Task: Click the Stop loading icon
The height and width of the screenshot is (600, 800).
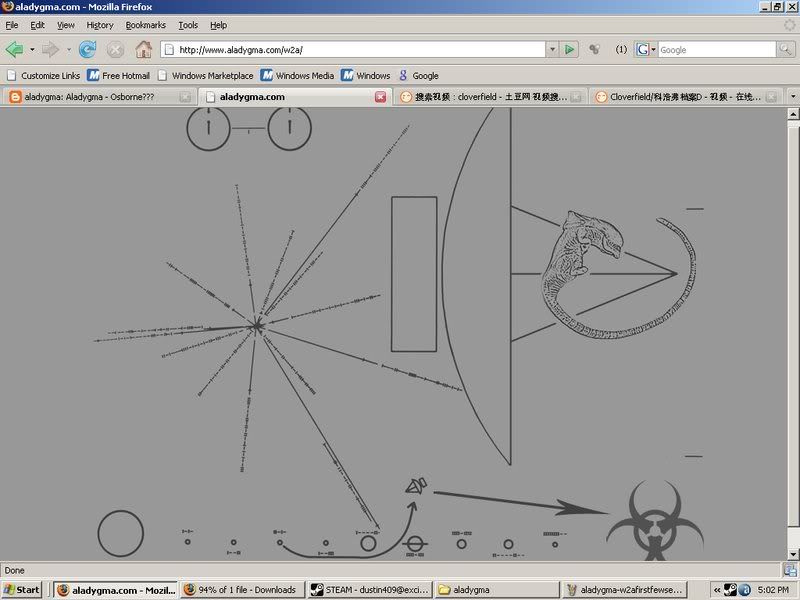Action: point(115,49)
